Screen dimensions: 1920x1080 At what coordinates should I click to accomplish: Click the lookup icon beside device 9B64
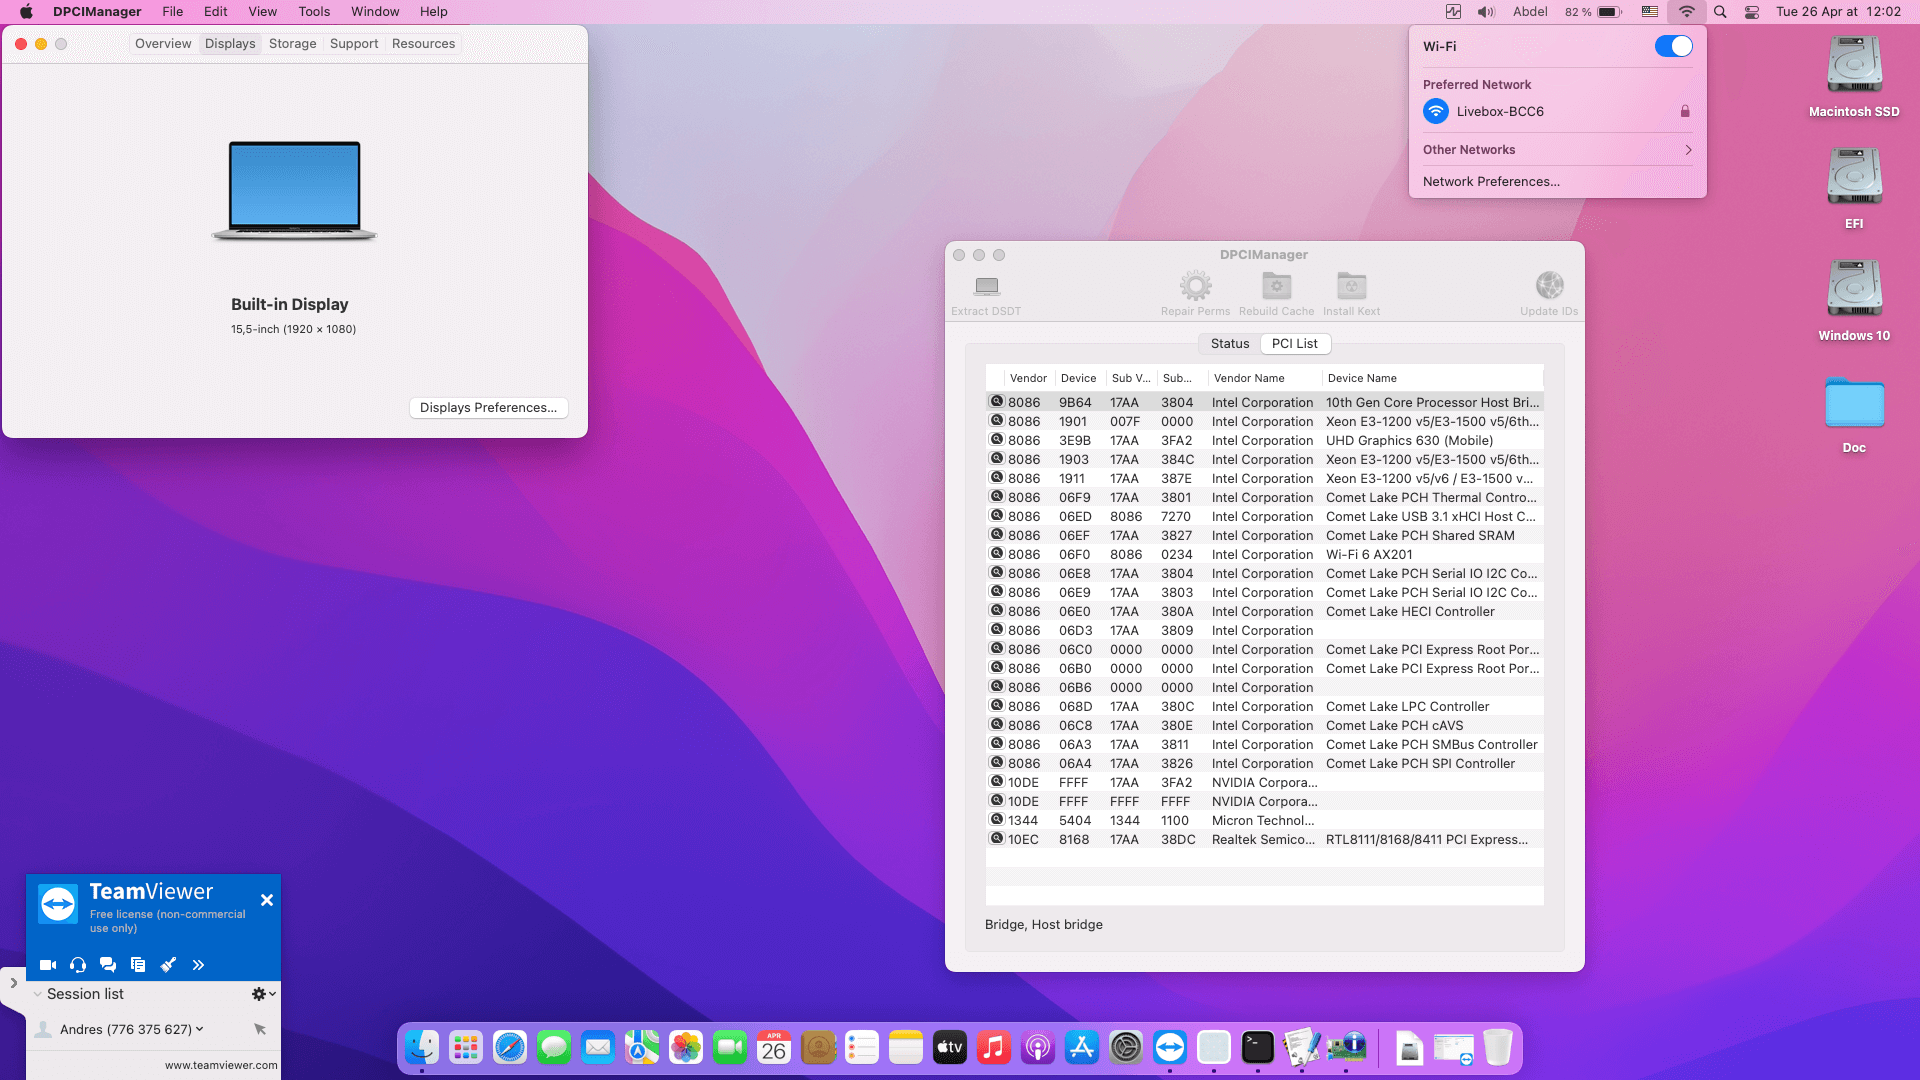(997, 402)
